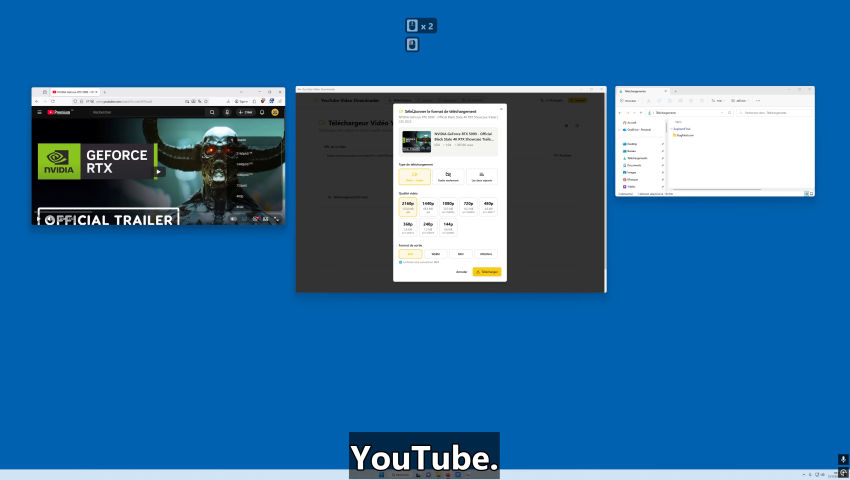Open Documents in Explorer sidebar

[x=633, y=165]
